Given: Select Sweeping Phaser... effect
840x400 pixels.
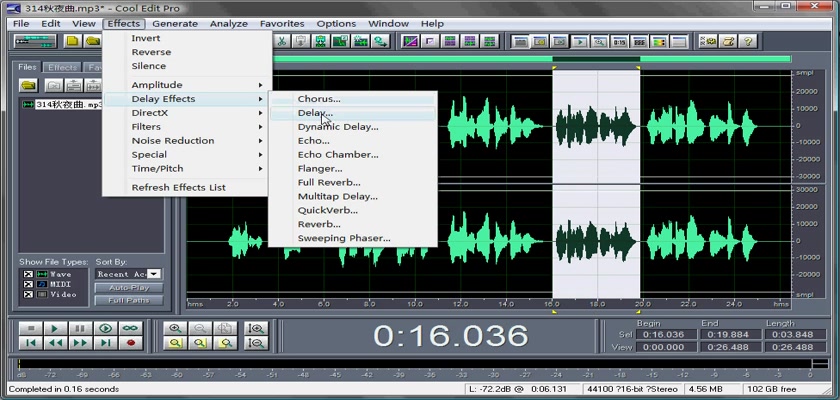Looking at the screenshot, I should click(352, 238).
